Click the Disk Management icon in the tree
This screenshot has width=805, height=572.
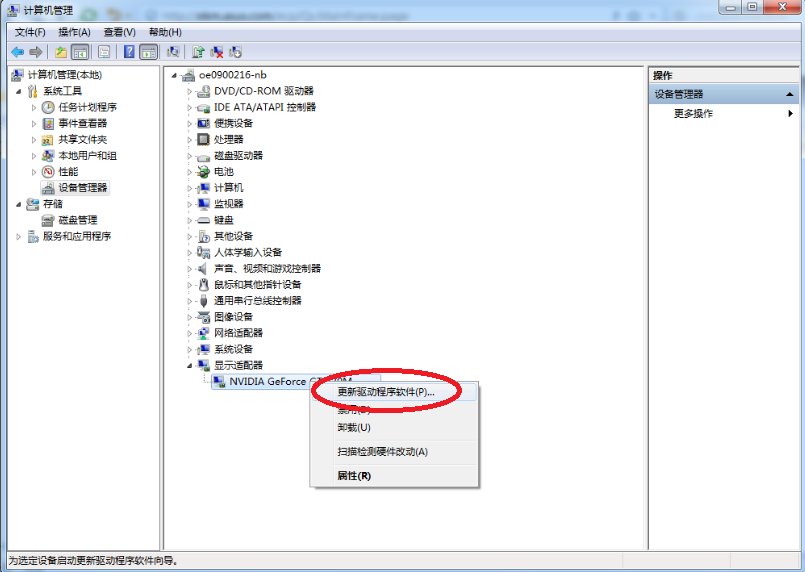pos(48,220)
